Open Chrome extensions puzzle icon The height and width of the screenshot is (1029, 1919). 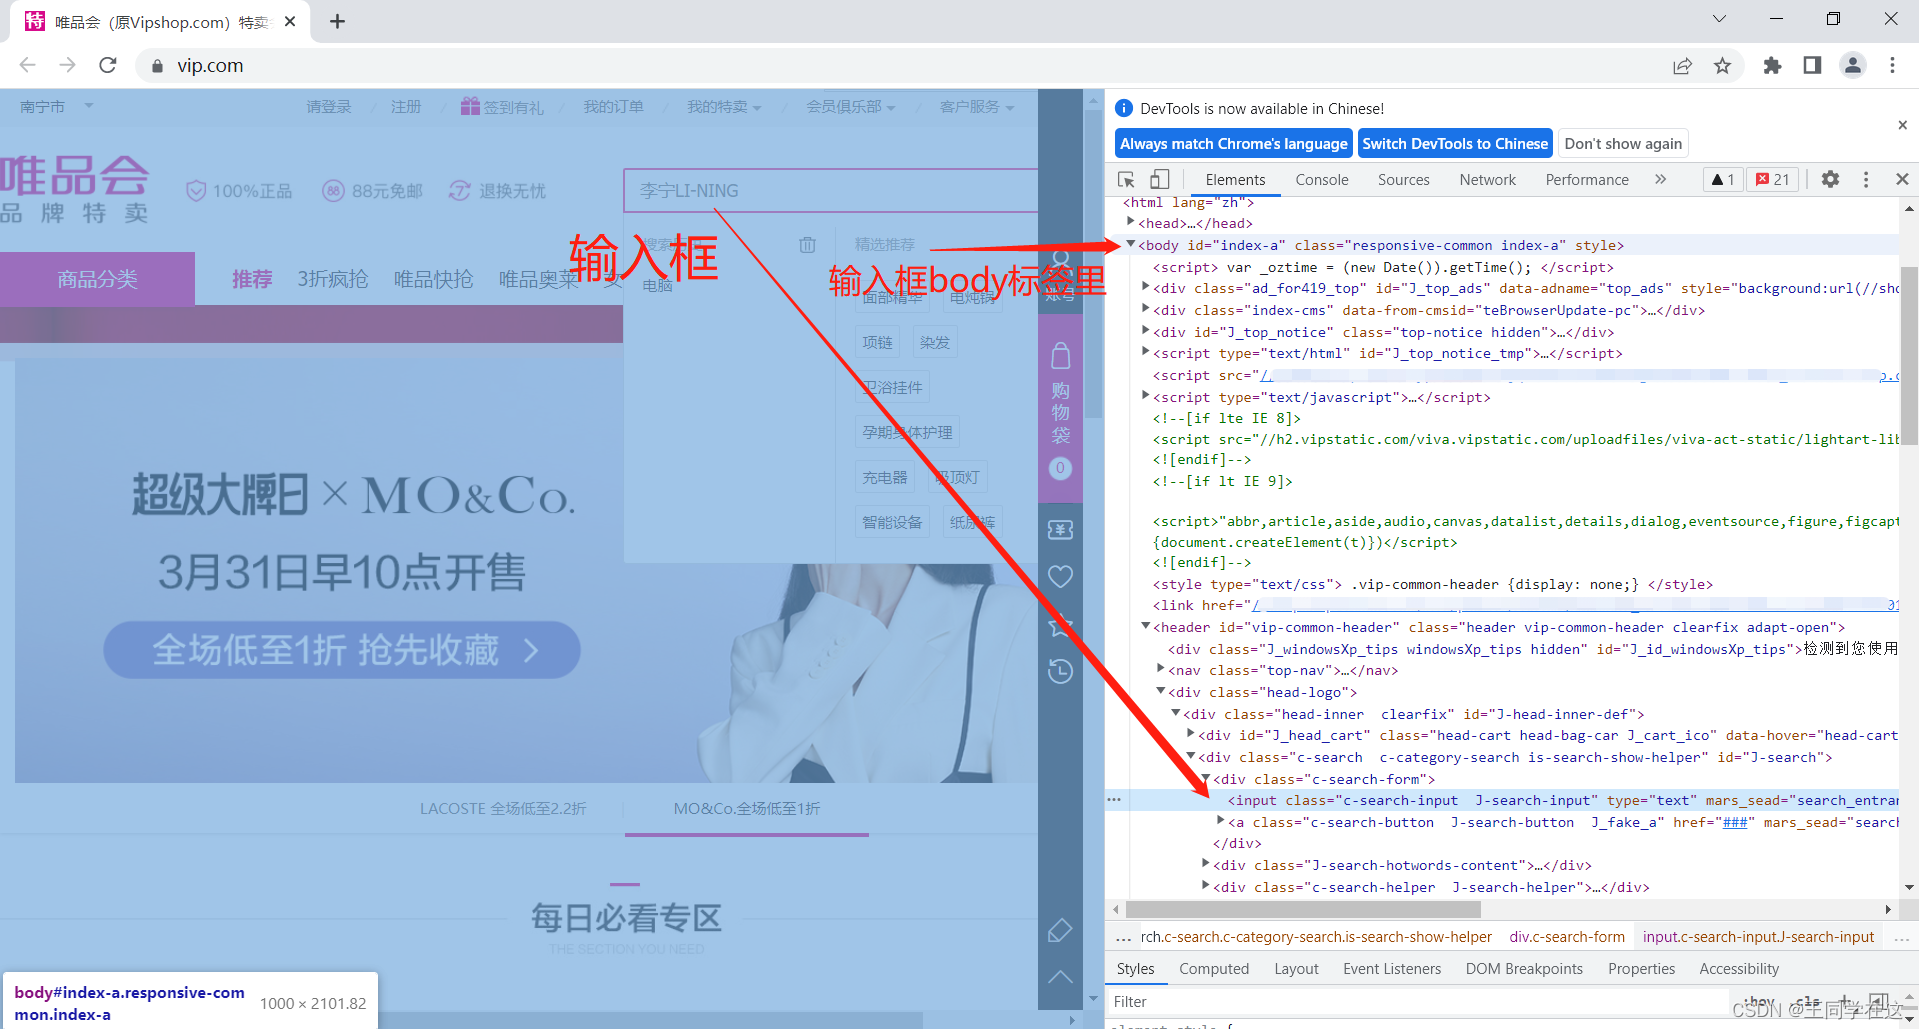pos(1772,65)
